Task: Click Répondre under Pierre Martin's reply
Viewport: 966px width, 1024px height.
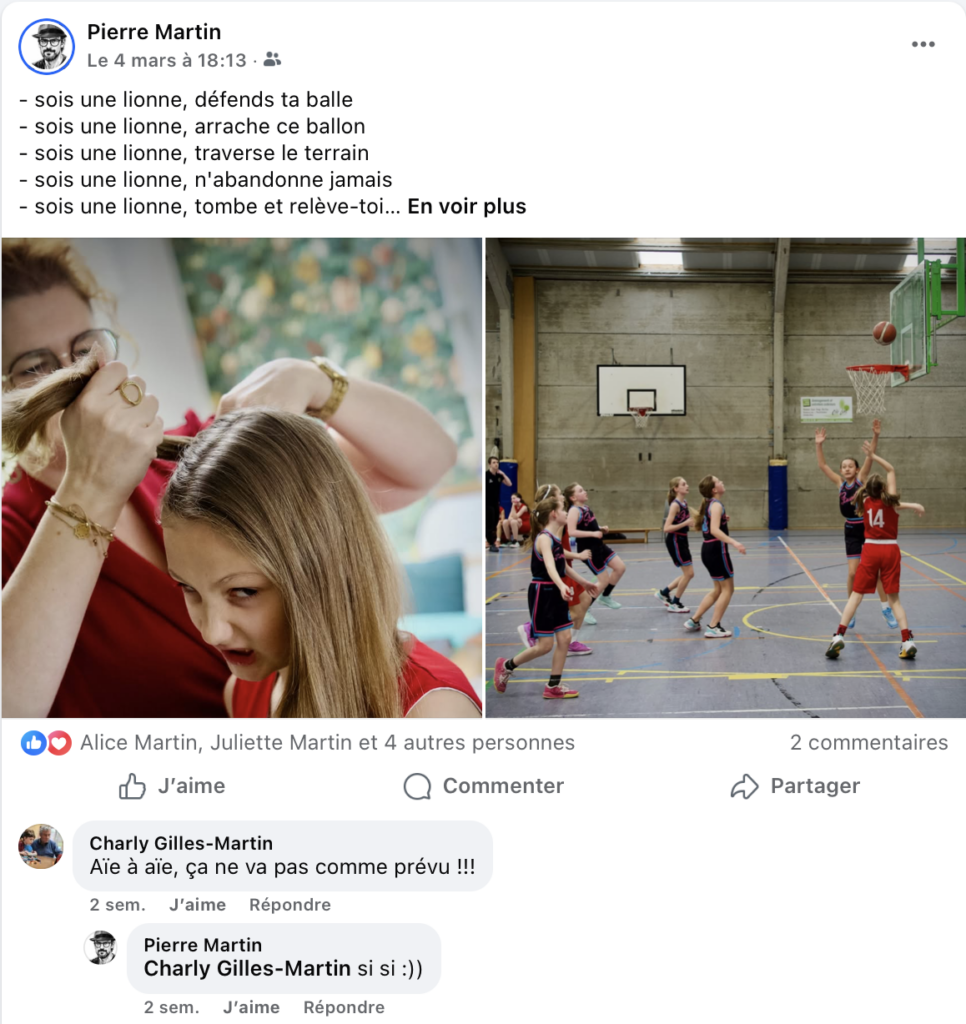Action: click(344, 1007)
